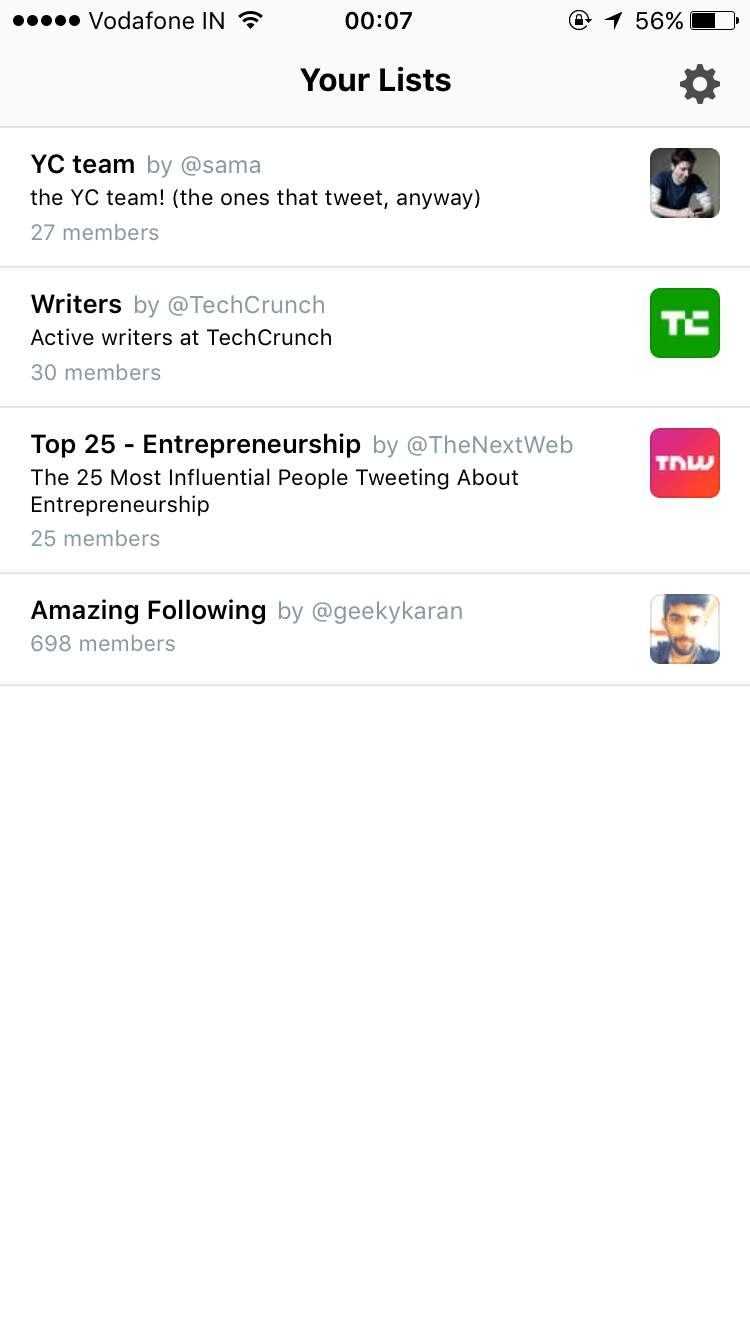This screenshot has height=1334, width=750.
Task: Tap the Your Lists title
Action: pos(376,80)
